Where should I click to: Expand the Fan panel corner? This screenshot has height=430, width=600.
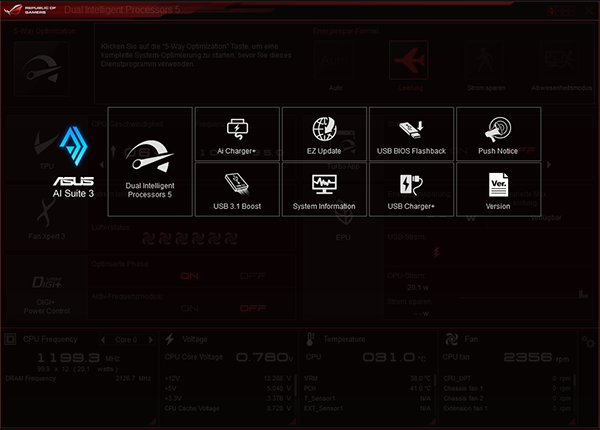(572, 421)
